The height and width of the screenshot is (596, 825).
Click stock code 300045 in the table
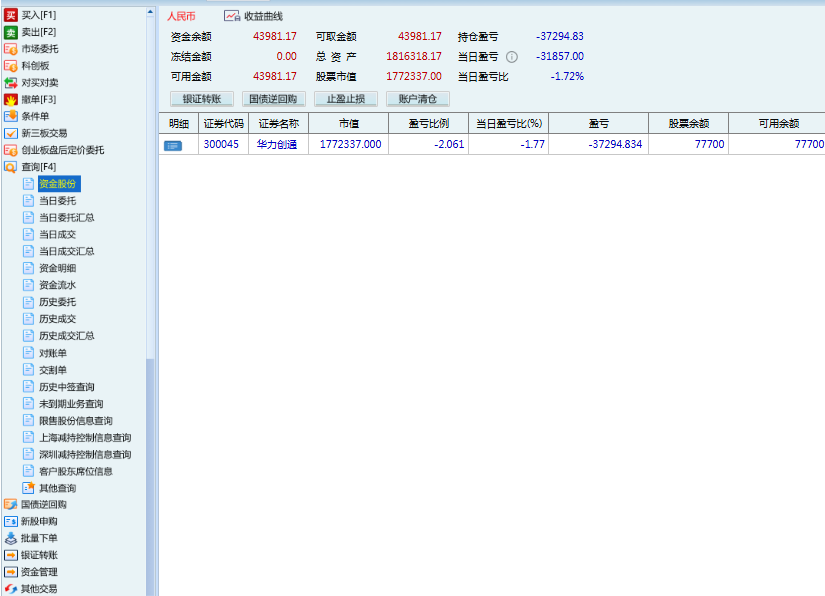click(221, 144)
